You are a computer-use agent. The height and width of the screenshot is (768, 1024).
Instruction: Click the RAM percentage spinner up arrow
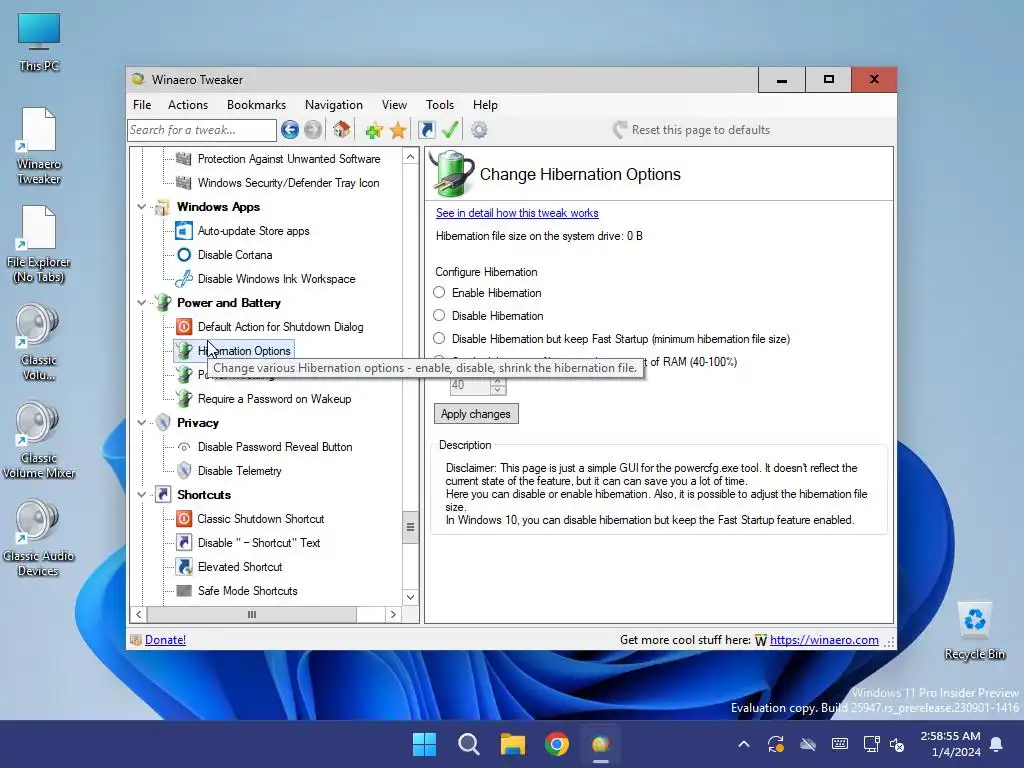coord(498,381)
